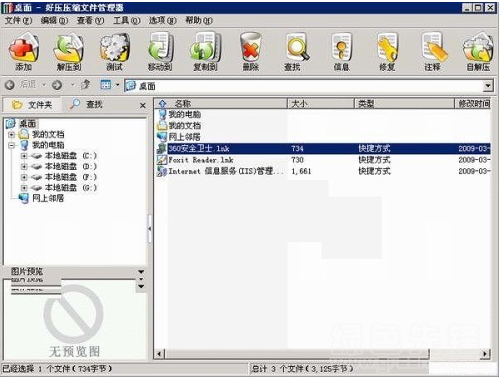This screenshot has width=499, height=379.
Task: Click the up-arrow icon in 名称 column header
Action: click(x=162, y=103)
